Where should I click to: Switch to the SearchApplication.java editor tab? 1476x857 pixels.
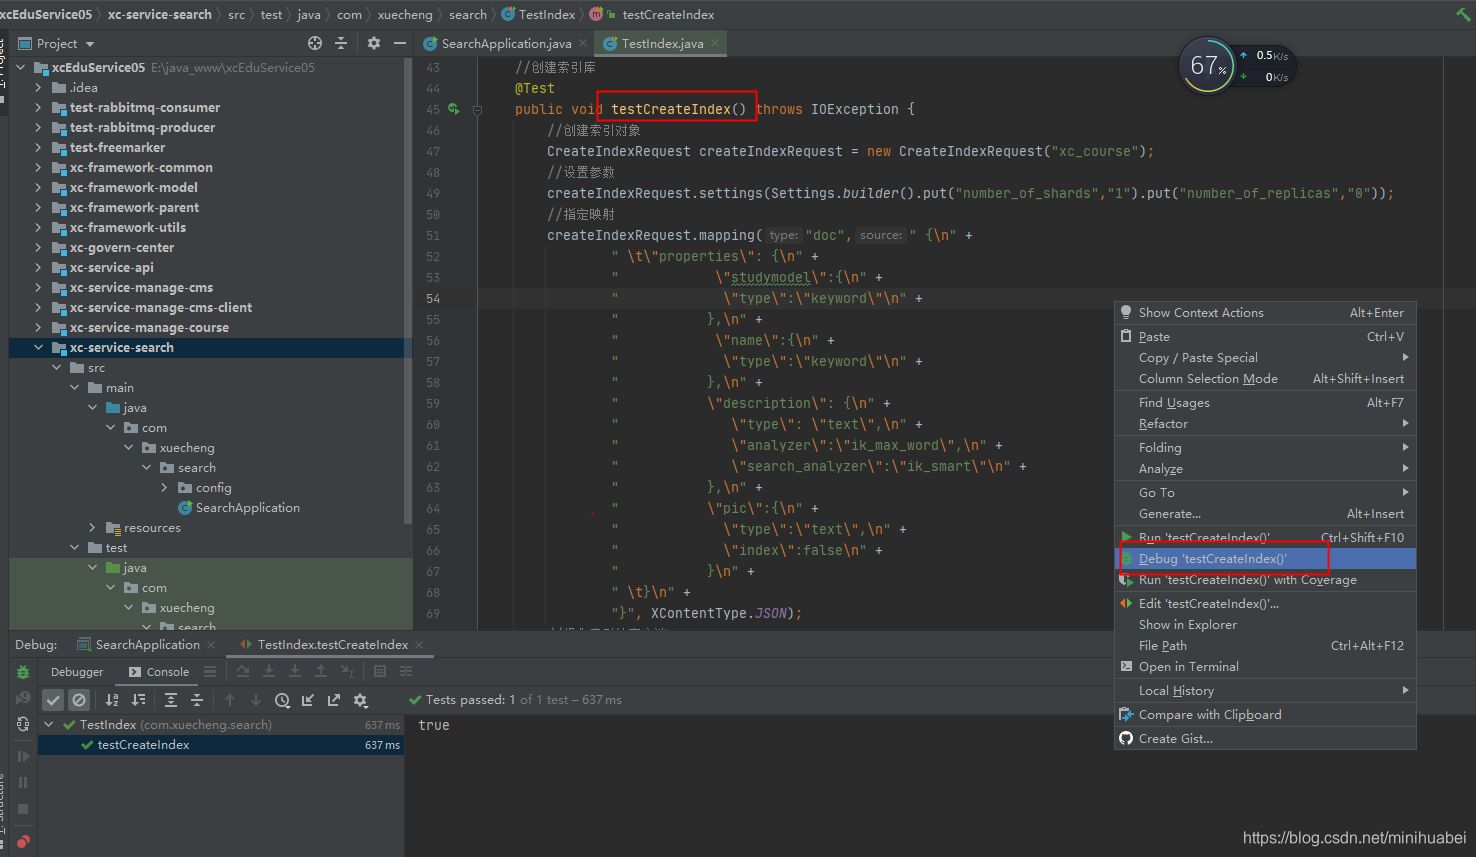point(506,43)
